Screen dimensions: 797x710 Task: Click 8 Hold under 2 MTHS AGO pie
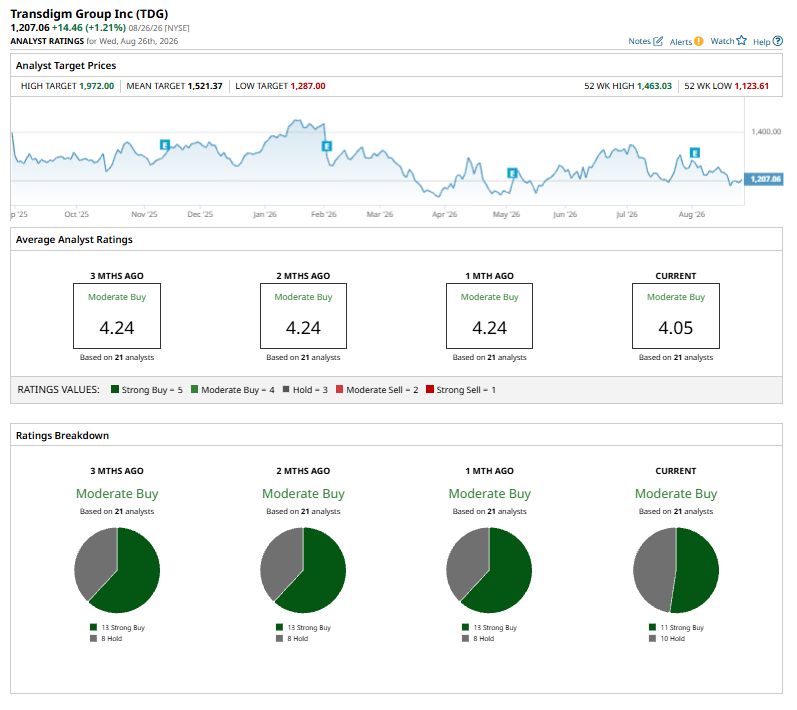point(292,638)
